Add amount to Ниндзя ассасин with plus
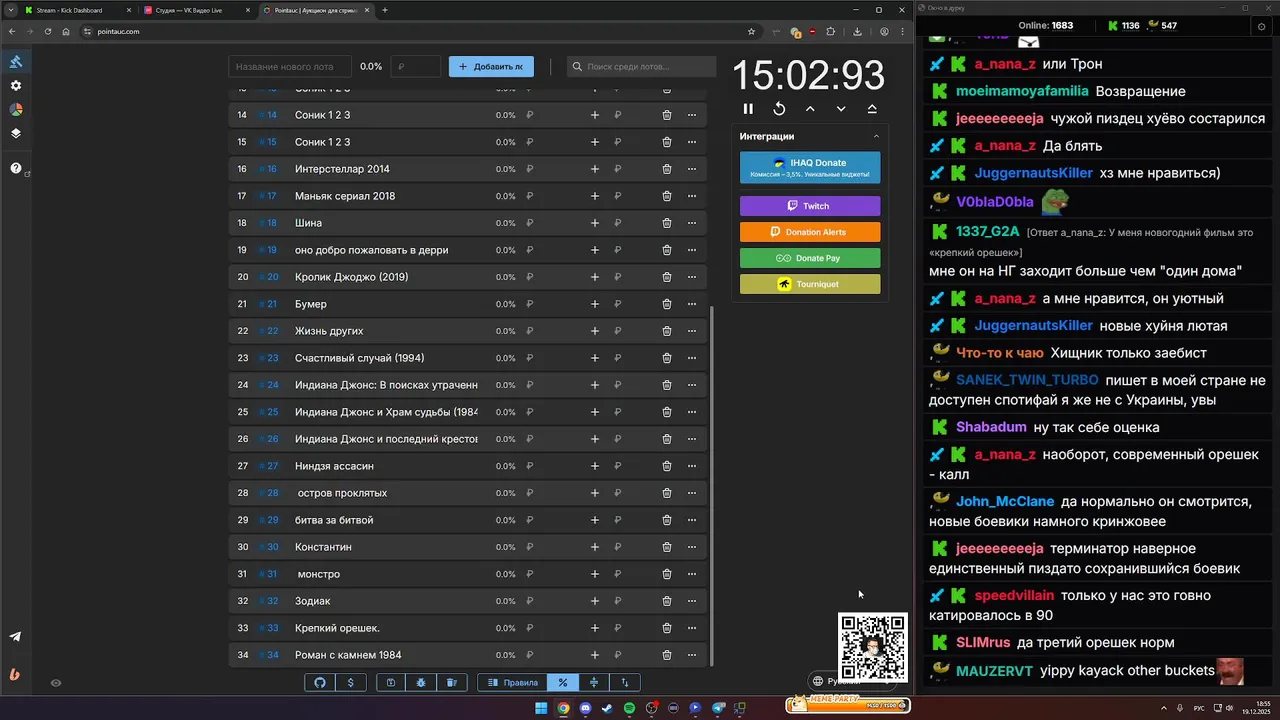The width and height of the screenshot is (1280, 720). (x=595, y=466)
